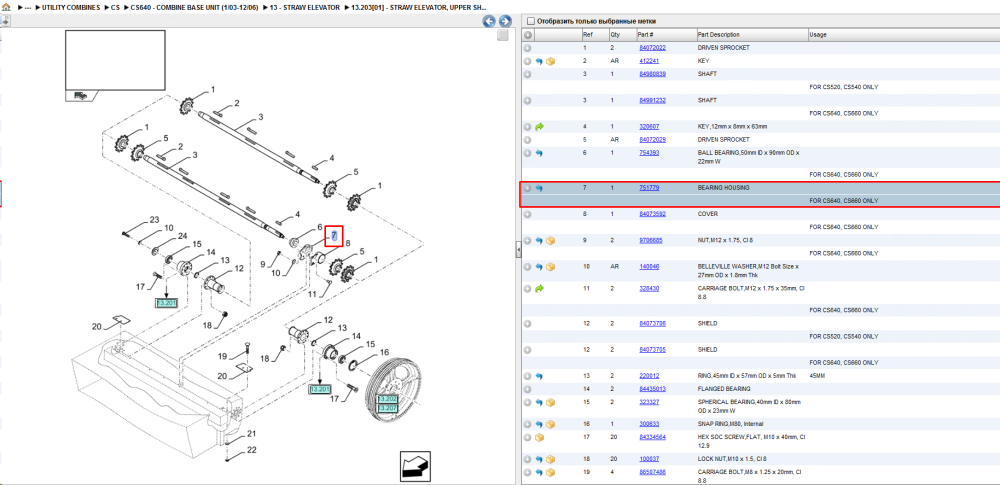Click the blue arrow for BELLEVILLE WASHER row
The height and width of the screenshot is (485, 1000).
coord(539,267)
